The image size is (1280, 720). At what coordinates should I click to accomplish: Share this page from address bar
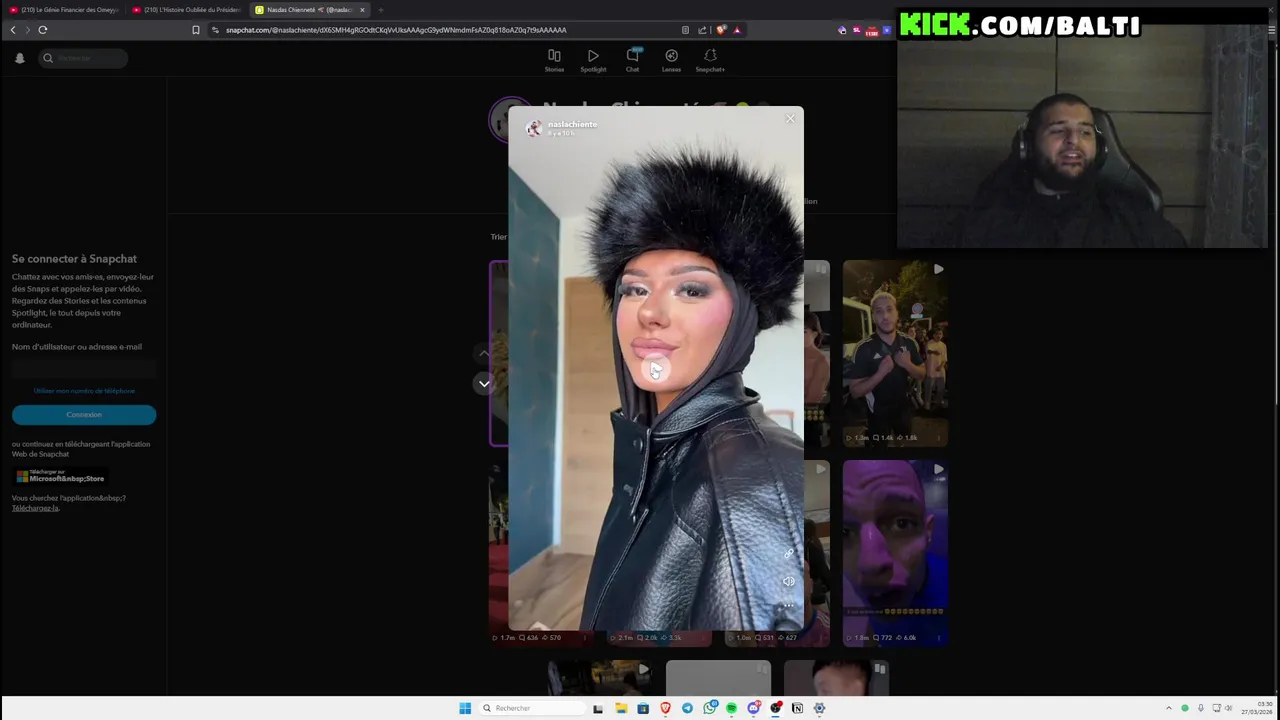click(x=702, y=30)
